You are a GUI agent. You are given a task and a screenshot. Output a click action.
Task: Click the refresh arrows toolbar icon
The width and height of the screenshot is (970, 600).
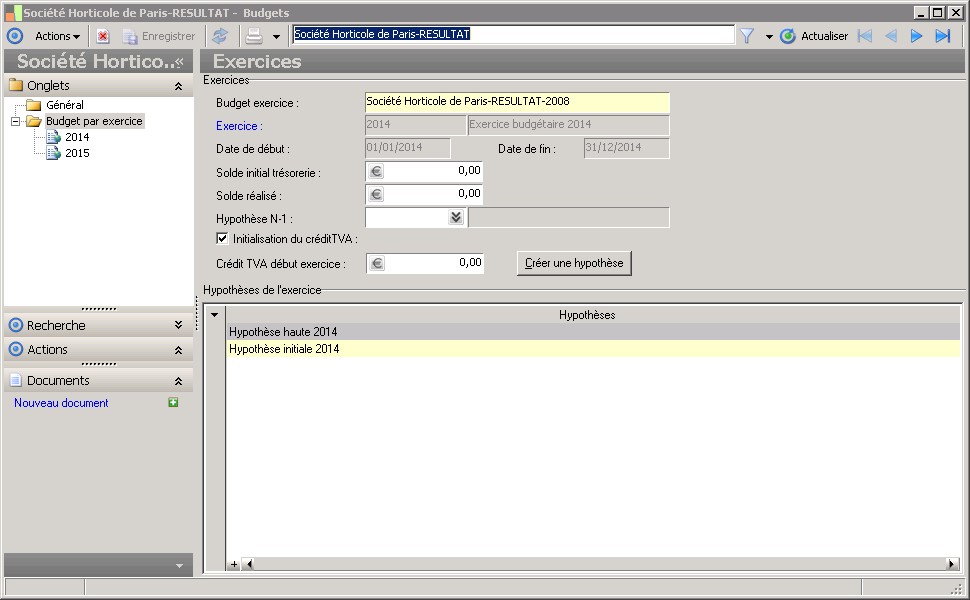(x=220, y=36)
